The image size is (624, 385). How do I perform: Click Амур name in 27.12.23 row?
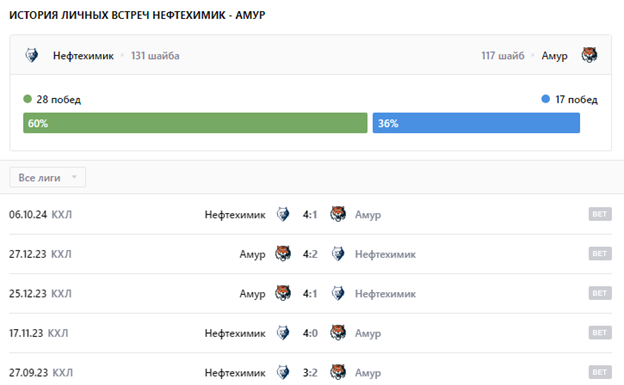pyautogui.click(x=252, y=254)
